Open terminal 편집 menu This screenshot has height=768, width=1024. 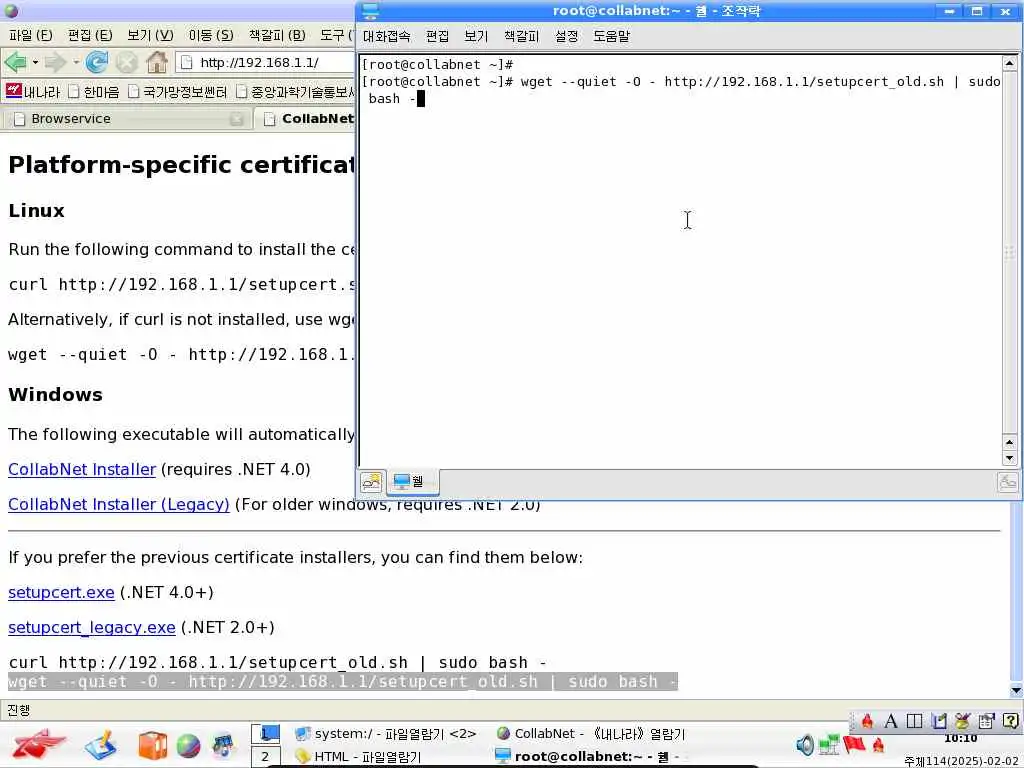coord(437,37)
